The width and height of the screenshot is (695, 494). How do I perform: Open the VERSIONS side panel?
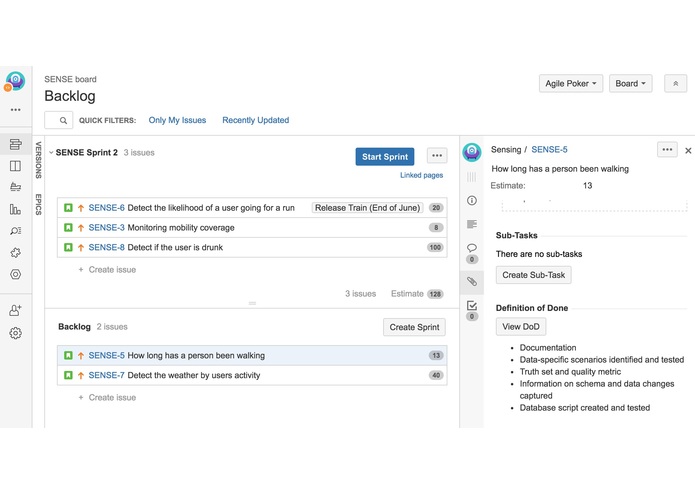39,160
